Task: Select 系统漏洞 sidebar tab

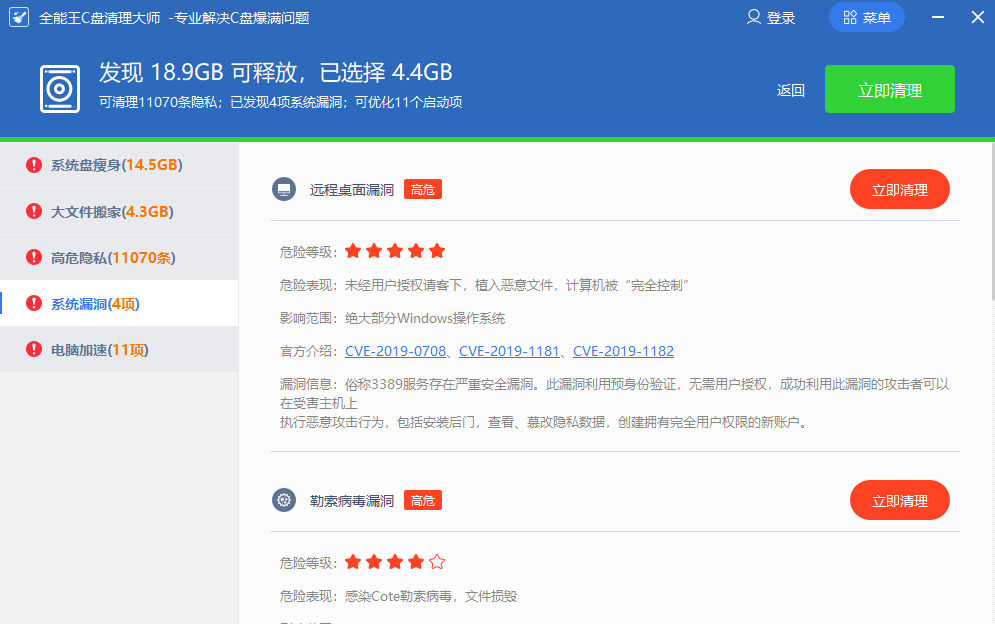Action: pos(95,304)
